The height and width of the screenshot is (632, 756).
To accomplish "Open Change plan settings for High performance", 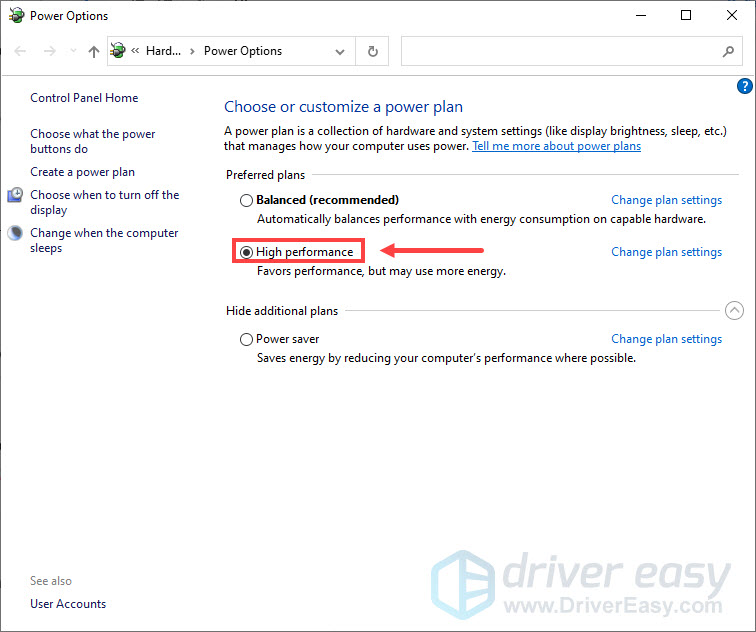I will coord(666,252).
